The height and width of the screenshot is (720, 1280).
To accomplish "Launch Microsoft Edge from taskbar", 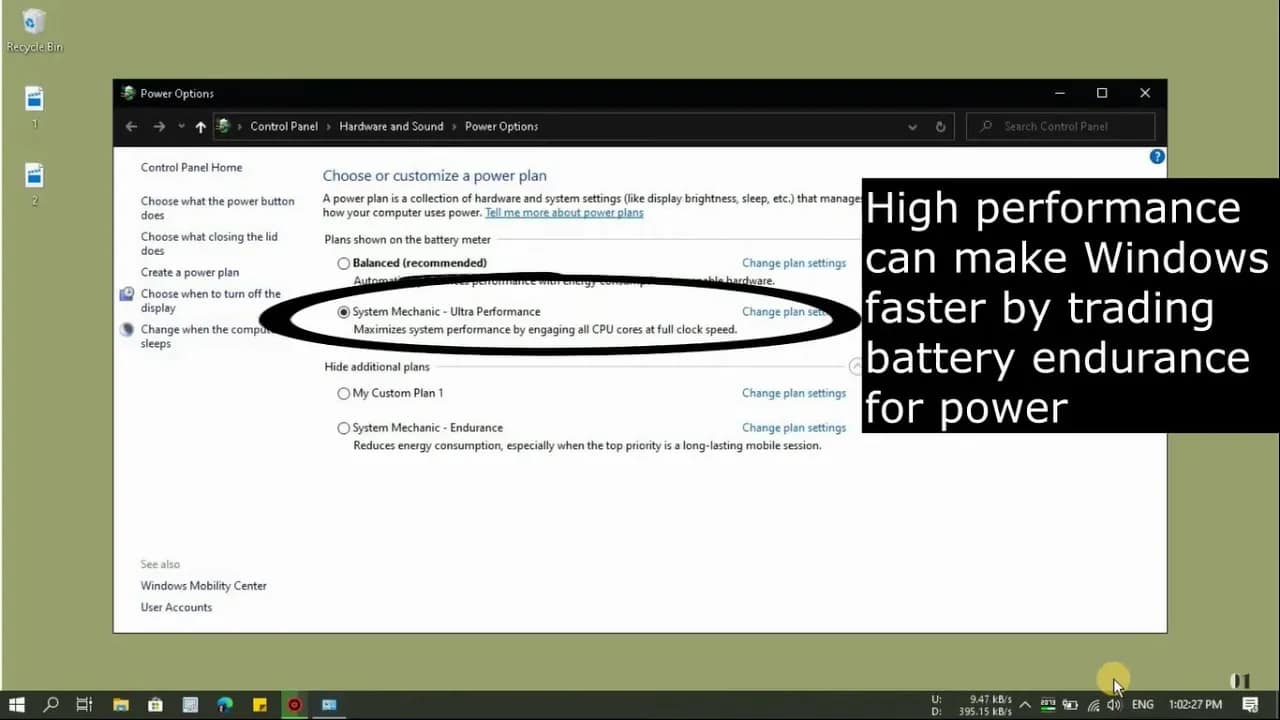I will tap(225, 705).
